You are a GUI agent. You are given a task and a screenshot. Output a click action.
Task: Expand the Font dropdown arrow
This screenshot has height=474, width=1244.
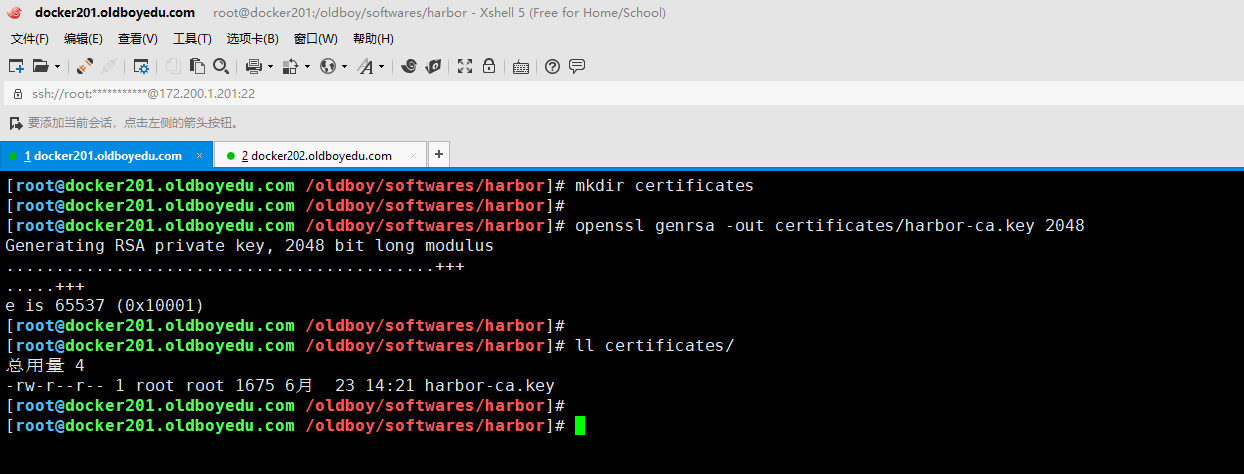click(381, 67)
